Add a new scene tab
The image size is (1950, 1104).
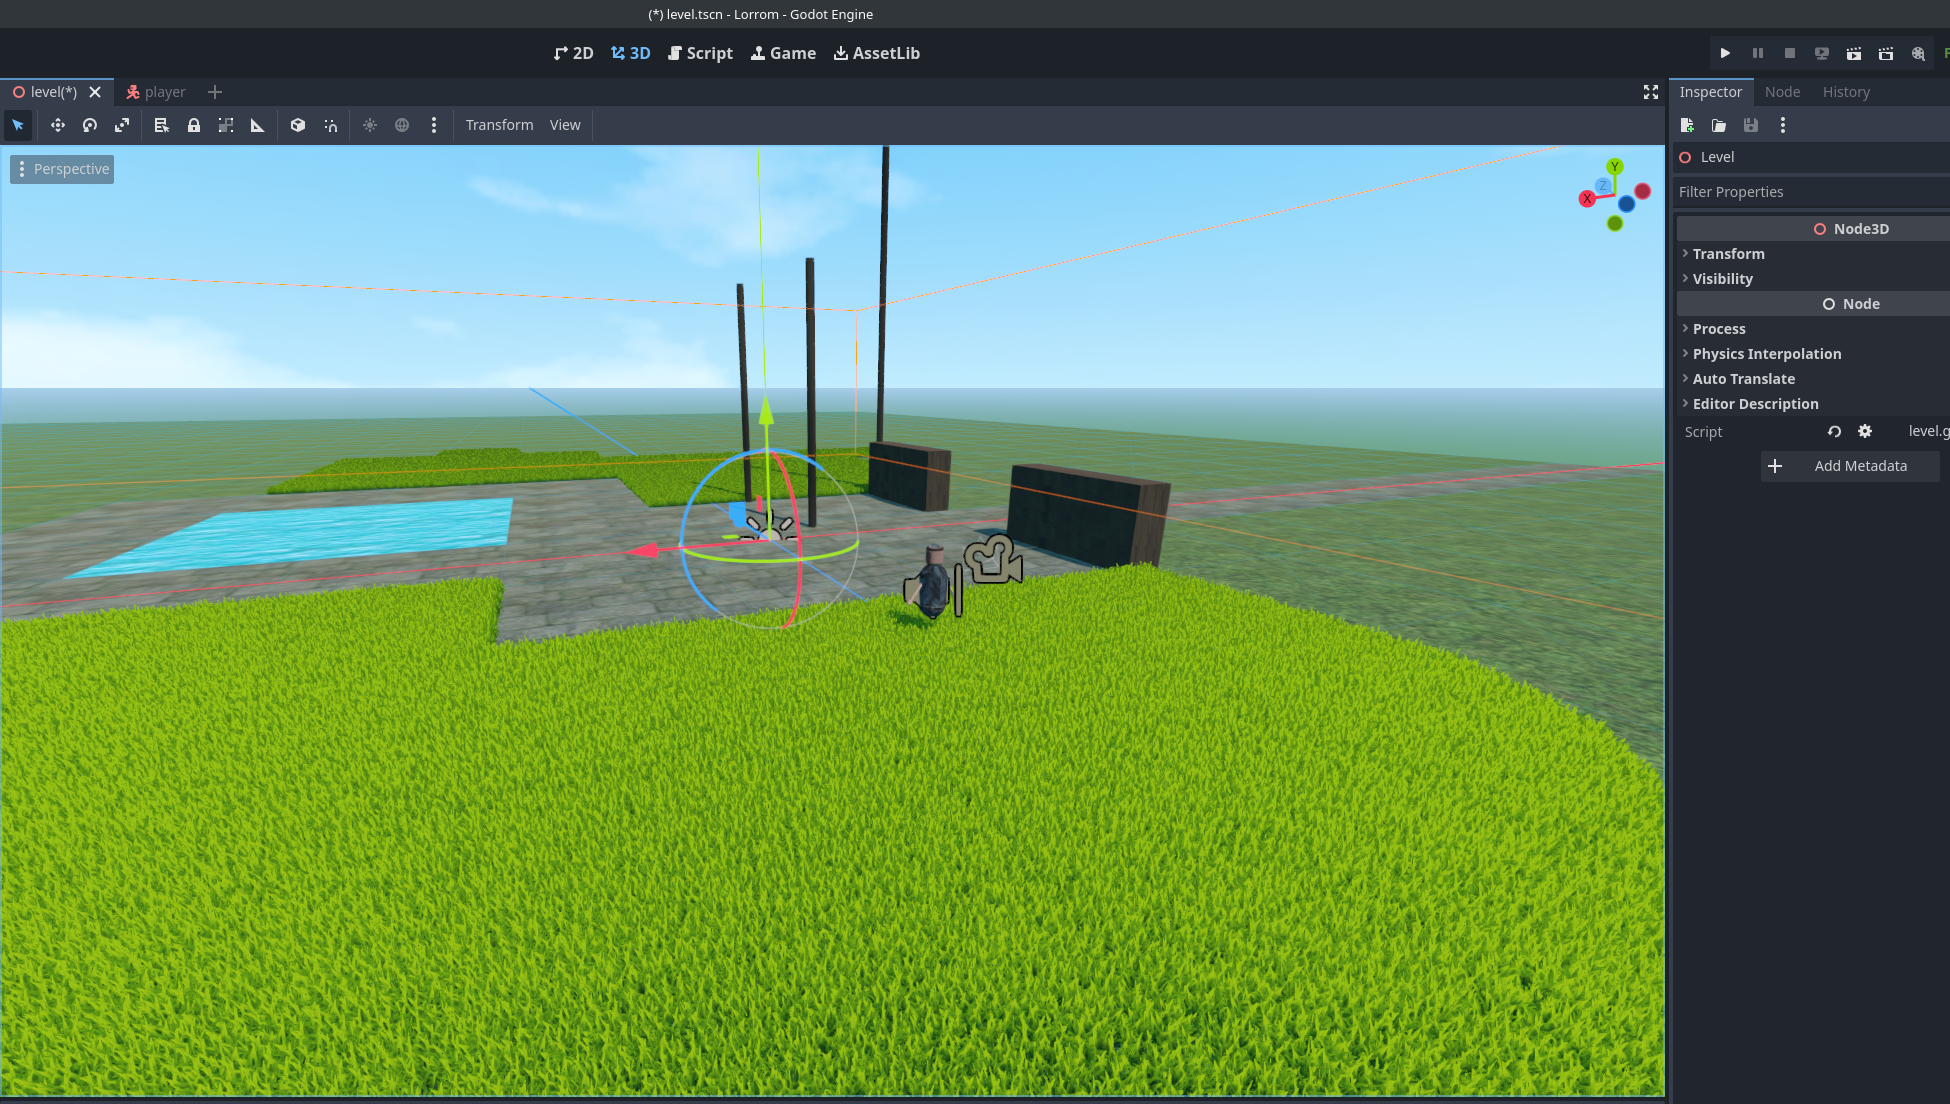click(x=215, y=92)
